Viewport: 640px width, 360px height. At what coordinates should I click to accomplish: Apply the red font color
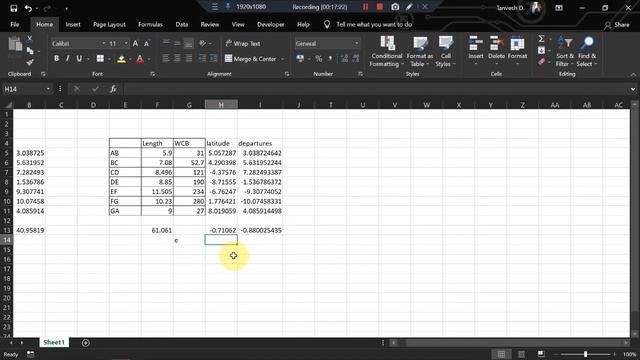pyautogui.click(x=140, y=59)
